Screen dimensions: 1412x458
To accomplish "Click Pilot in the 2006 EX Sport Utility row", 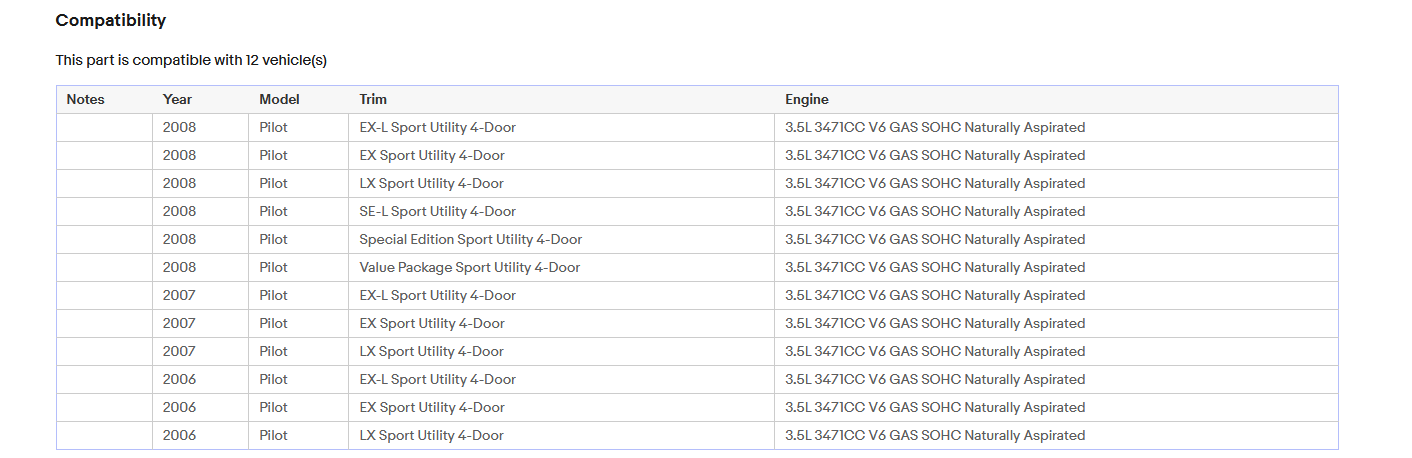I will pyautogui.click(x=273, y=407).
